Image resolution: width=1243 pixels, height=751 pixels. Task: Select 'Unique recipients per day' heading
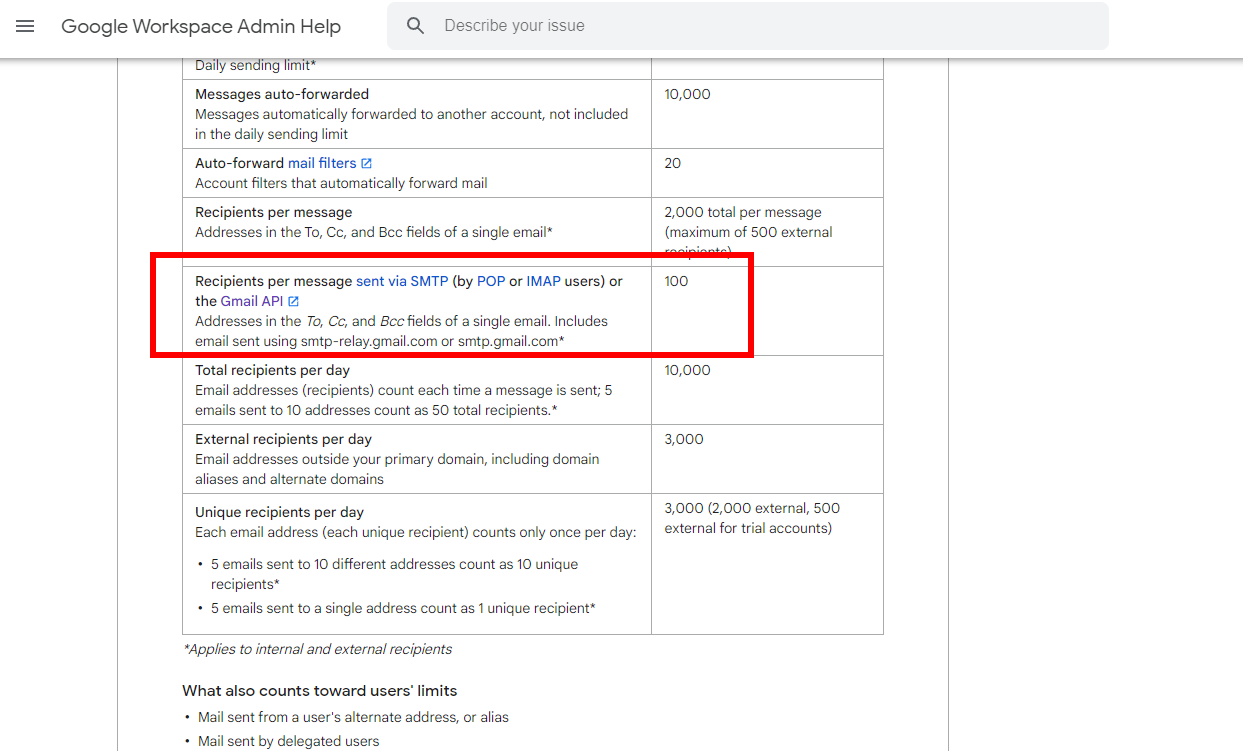(x=279, y=512)
